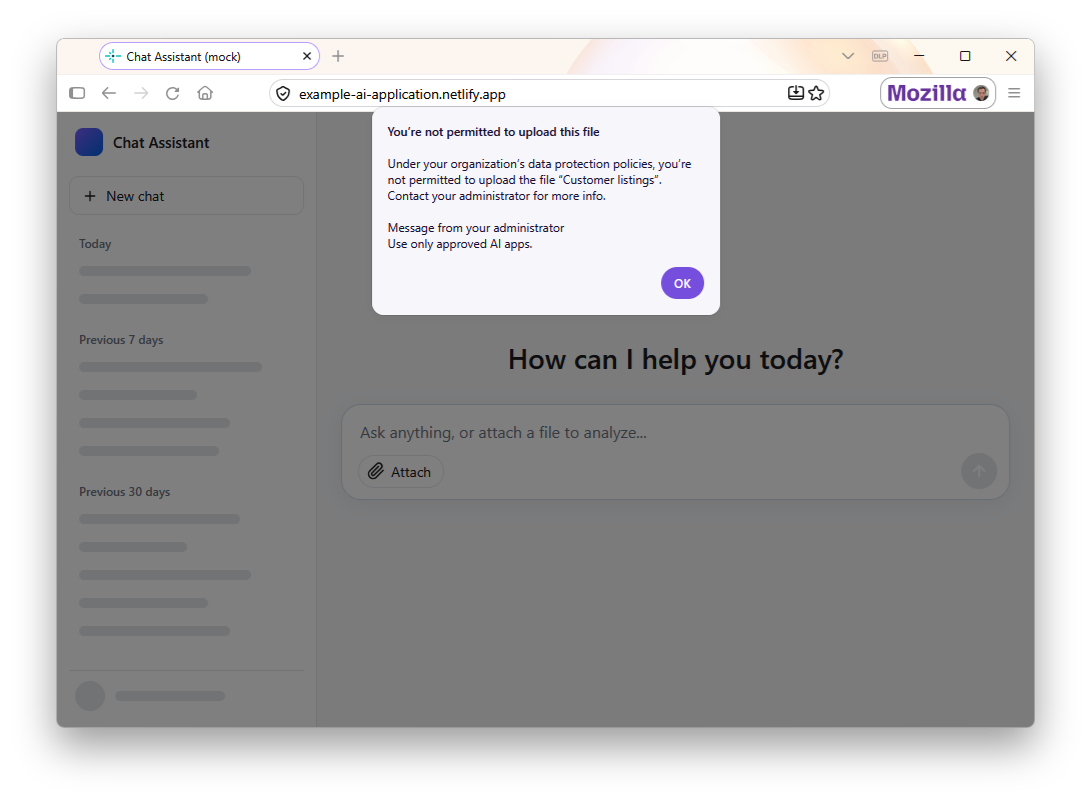Click OK in the upload blocked dialog
The height and width of the screenshot is (802, 1091).
(682, 283)
